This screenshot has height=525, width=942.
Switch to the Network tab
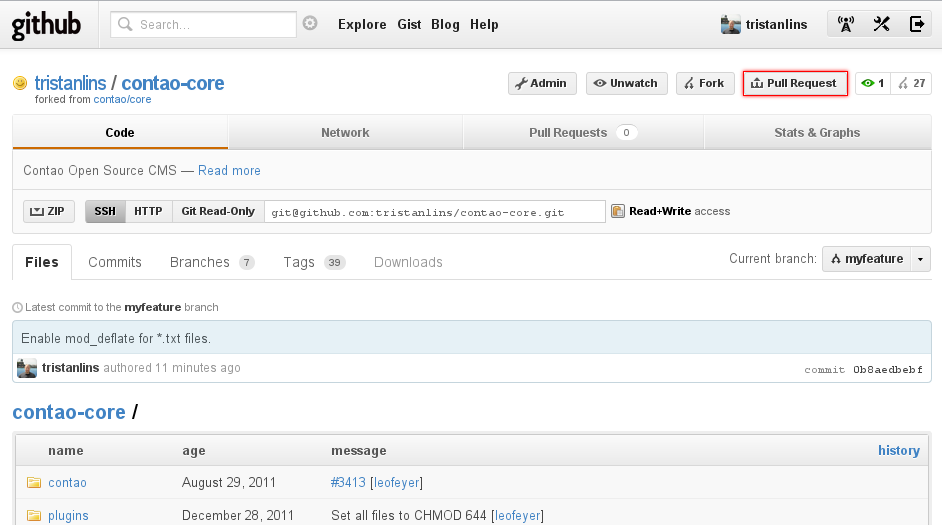tap(345, 133)
